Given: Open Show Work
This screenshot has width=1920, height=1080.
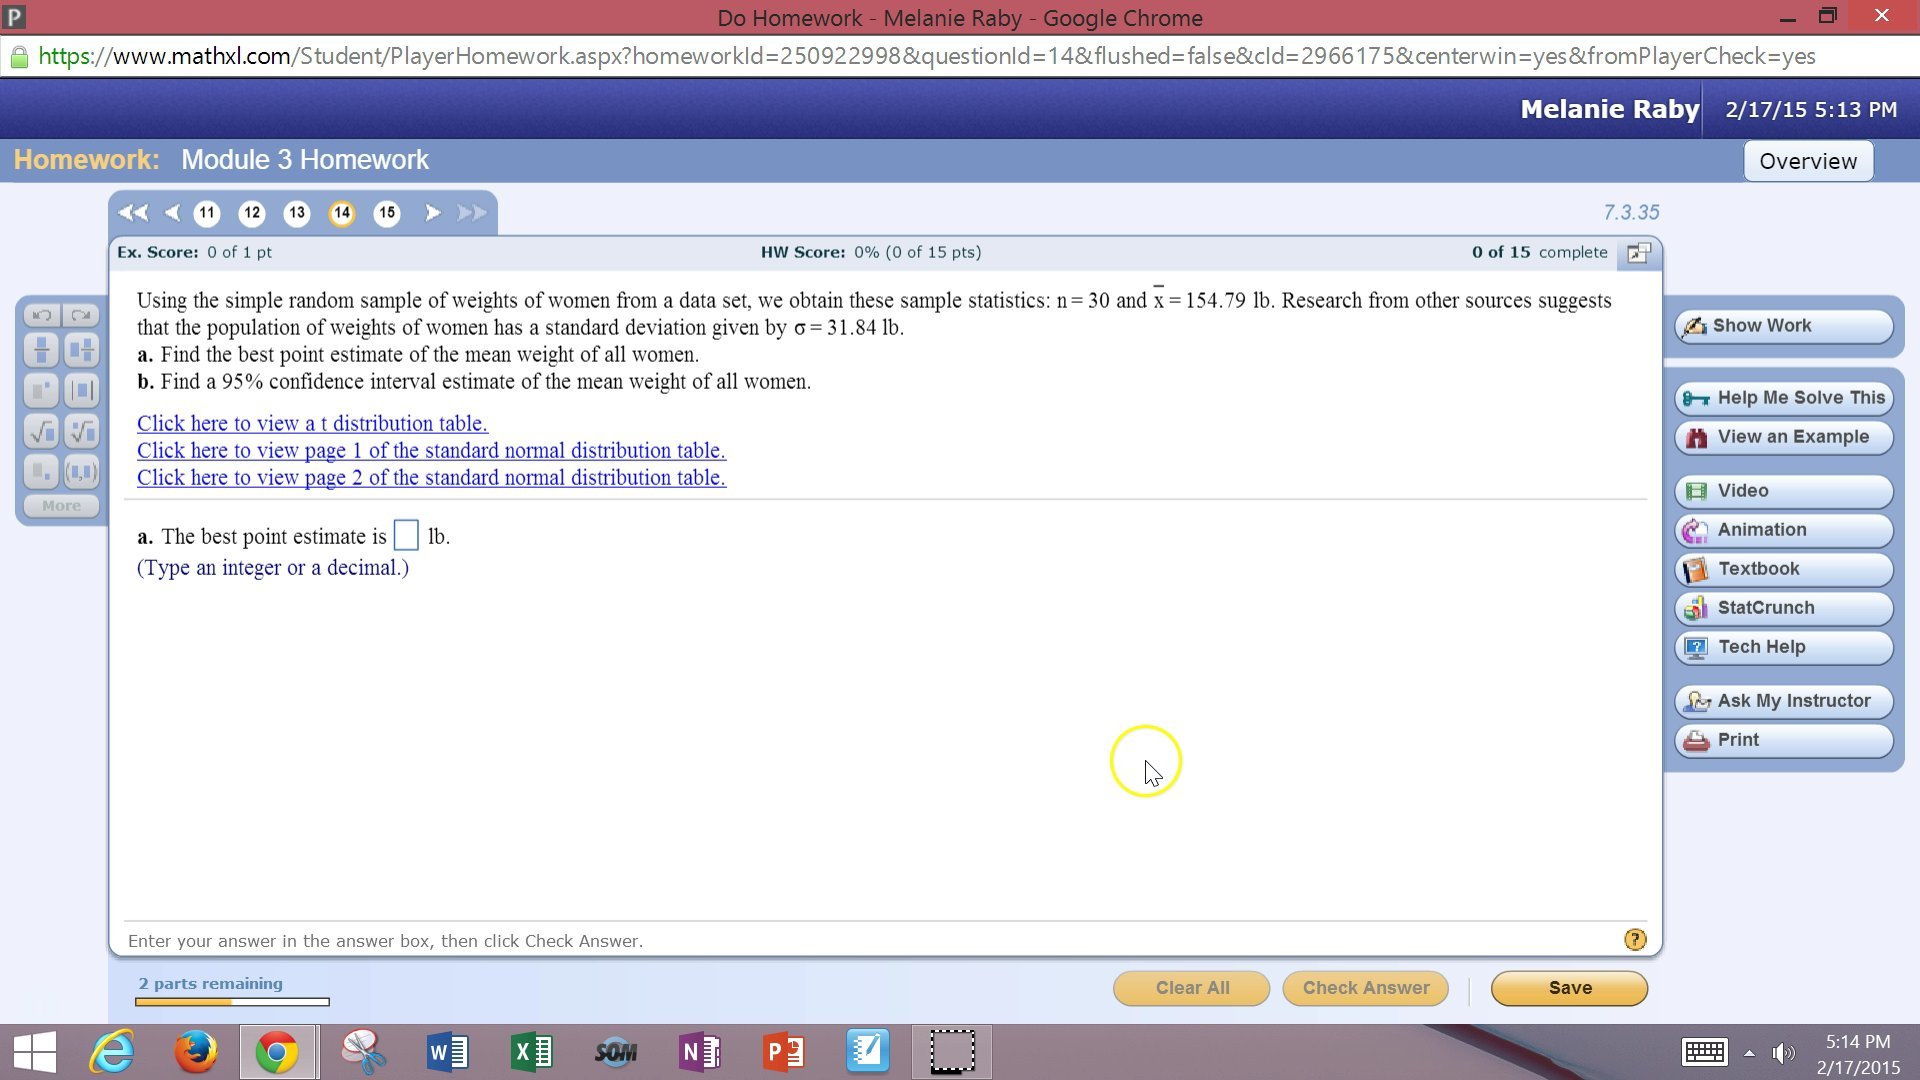Looking at the screenshot, I should coord(1783,325).
